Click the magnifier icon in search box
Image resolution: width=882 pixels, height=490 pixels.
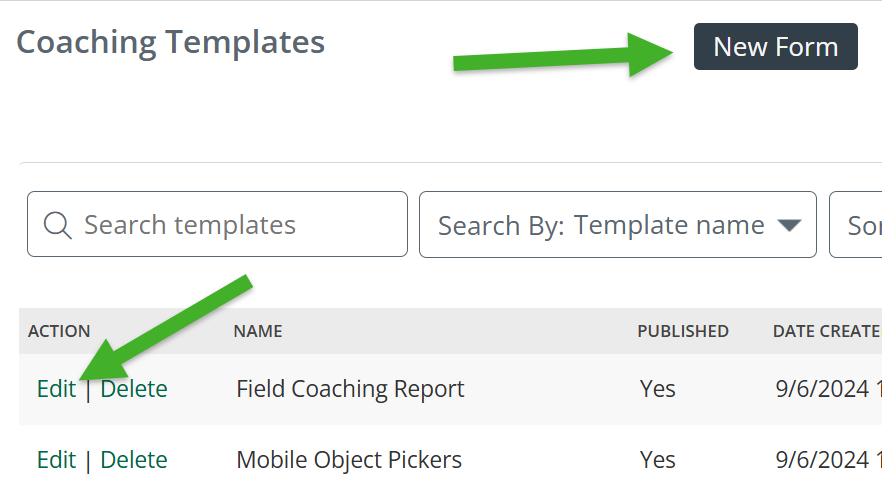[57, 226]
